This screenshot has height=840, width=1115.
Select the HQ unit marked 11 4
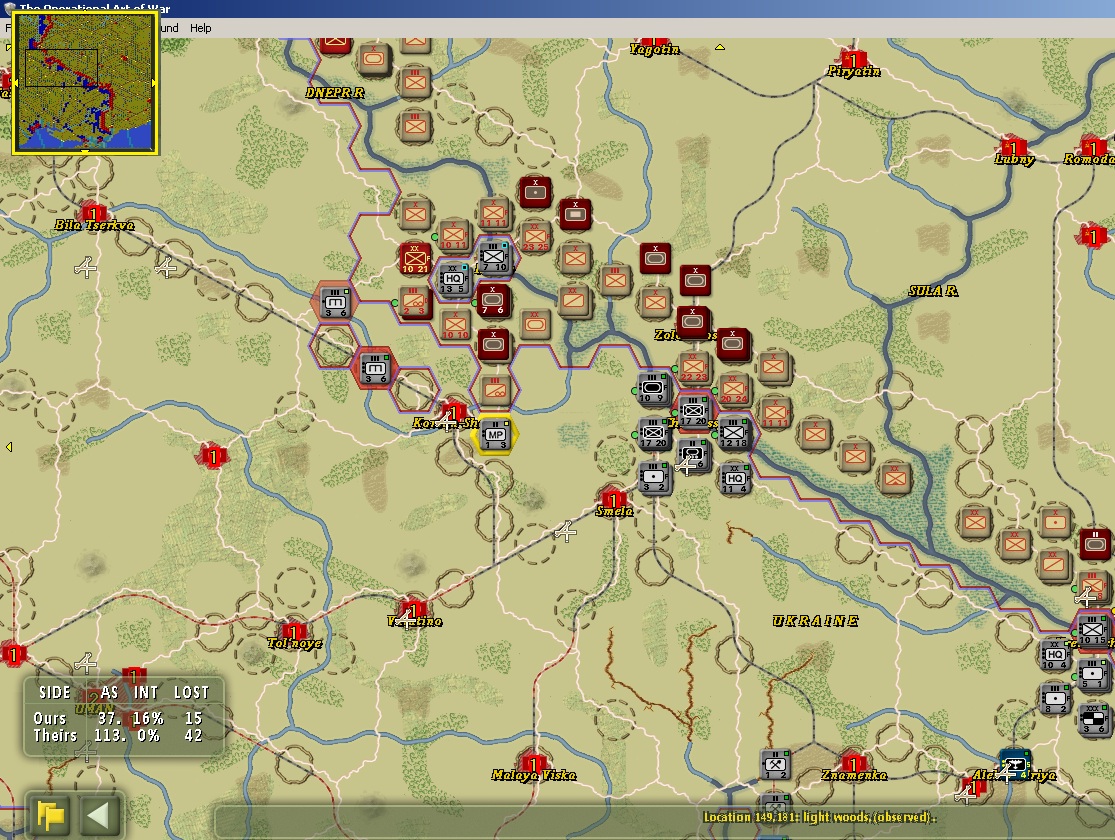click(734, 478)
